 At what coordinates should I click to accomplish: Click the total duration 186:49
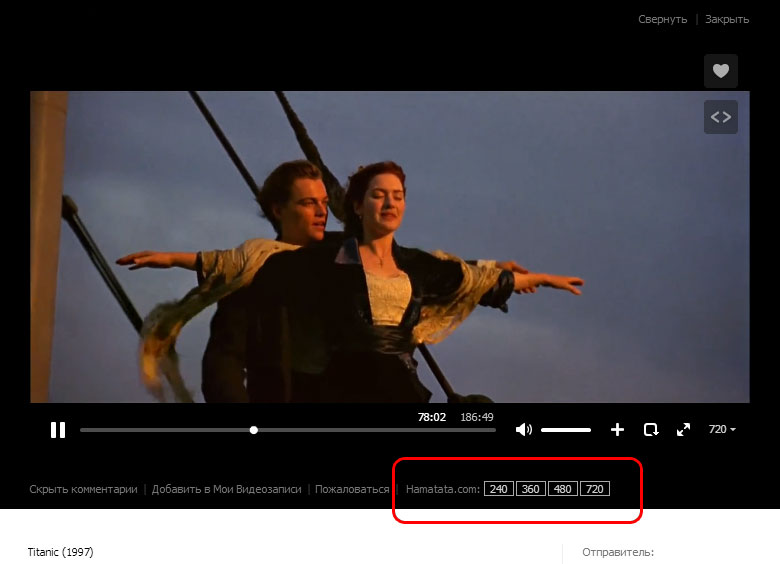pos(477,417)
